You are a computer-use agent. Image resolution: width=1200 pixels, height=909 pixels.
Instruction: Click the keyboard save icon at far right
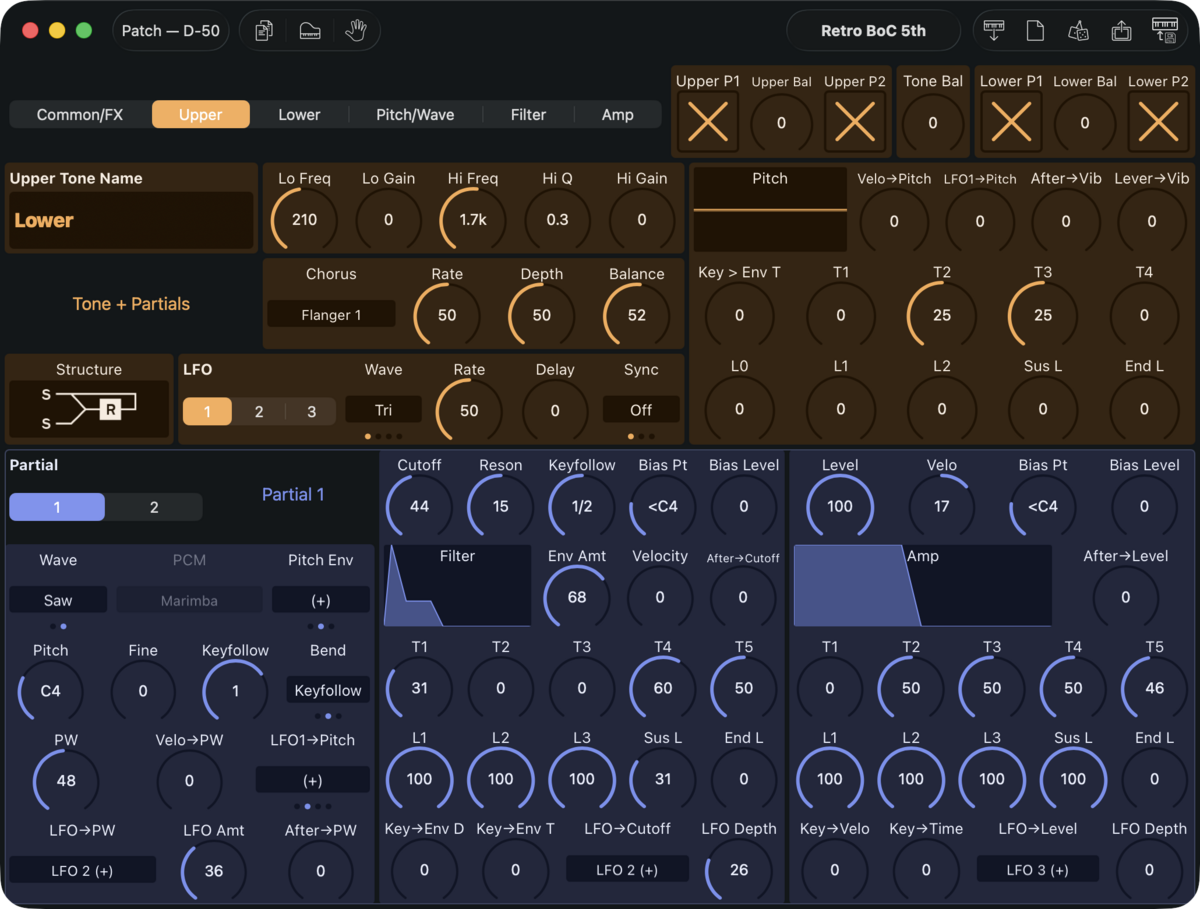click(x=1164, y=31)
